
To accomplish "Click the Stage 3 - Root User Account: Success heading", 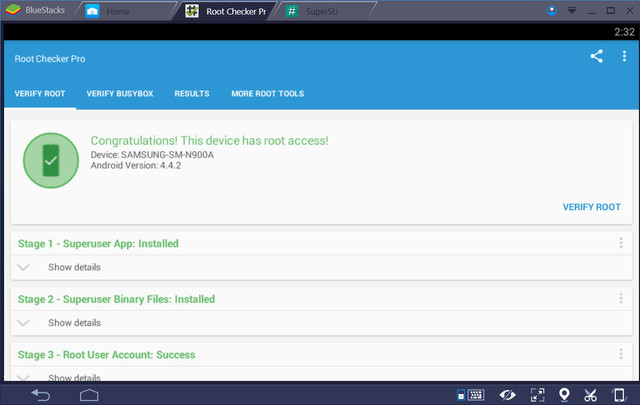I will pos(107,355).
